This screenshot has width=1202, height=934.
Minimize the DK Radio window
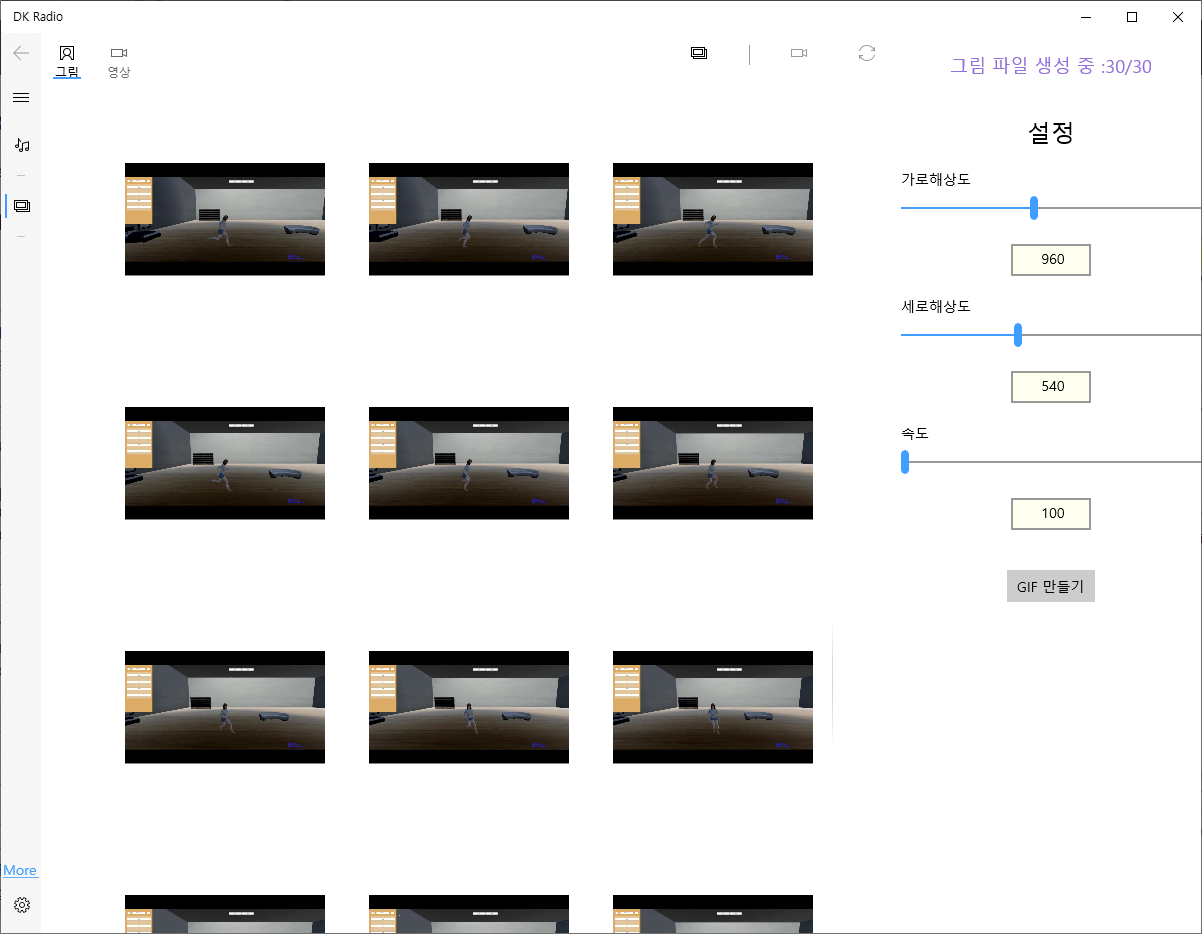1086,17
